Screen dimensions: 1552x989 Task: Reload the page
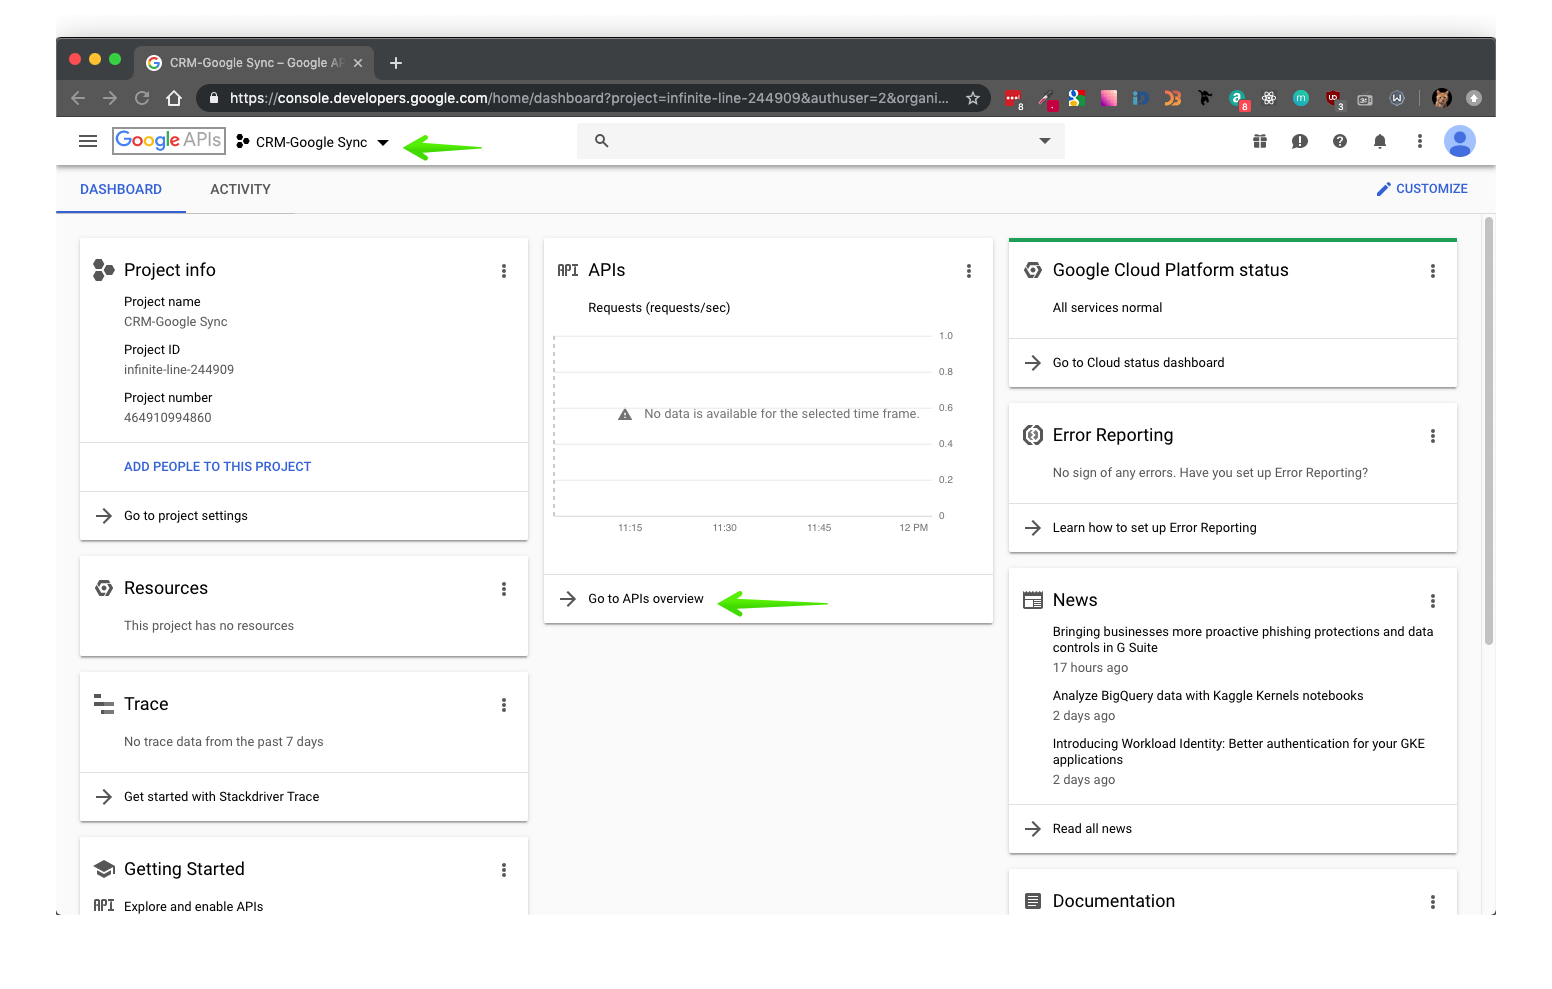[x=142, y=98]
